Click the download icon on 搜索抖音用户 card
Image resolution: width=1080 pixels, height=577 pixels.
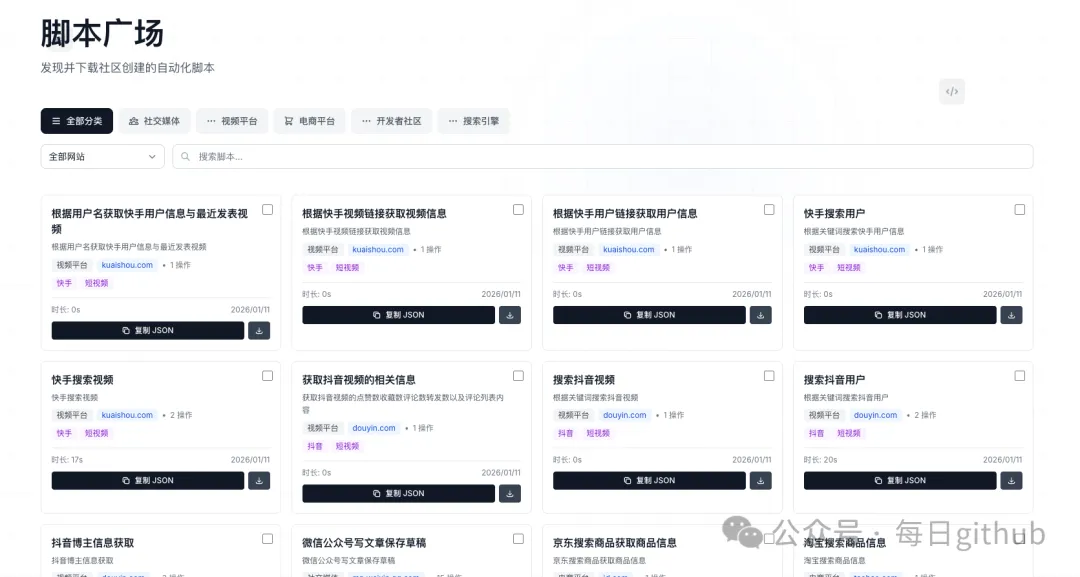[1011, 480]
